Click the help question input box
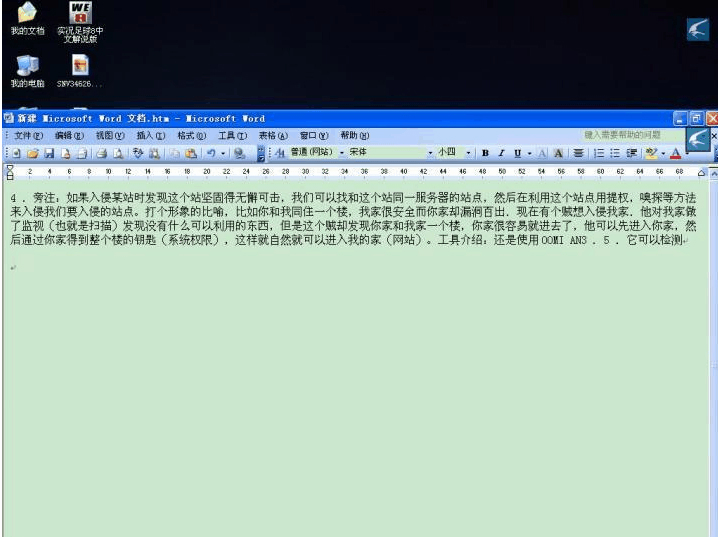 632,135
